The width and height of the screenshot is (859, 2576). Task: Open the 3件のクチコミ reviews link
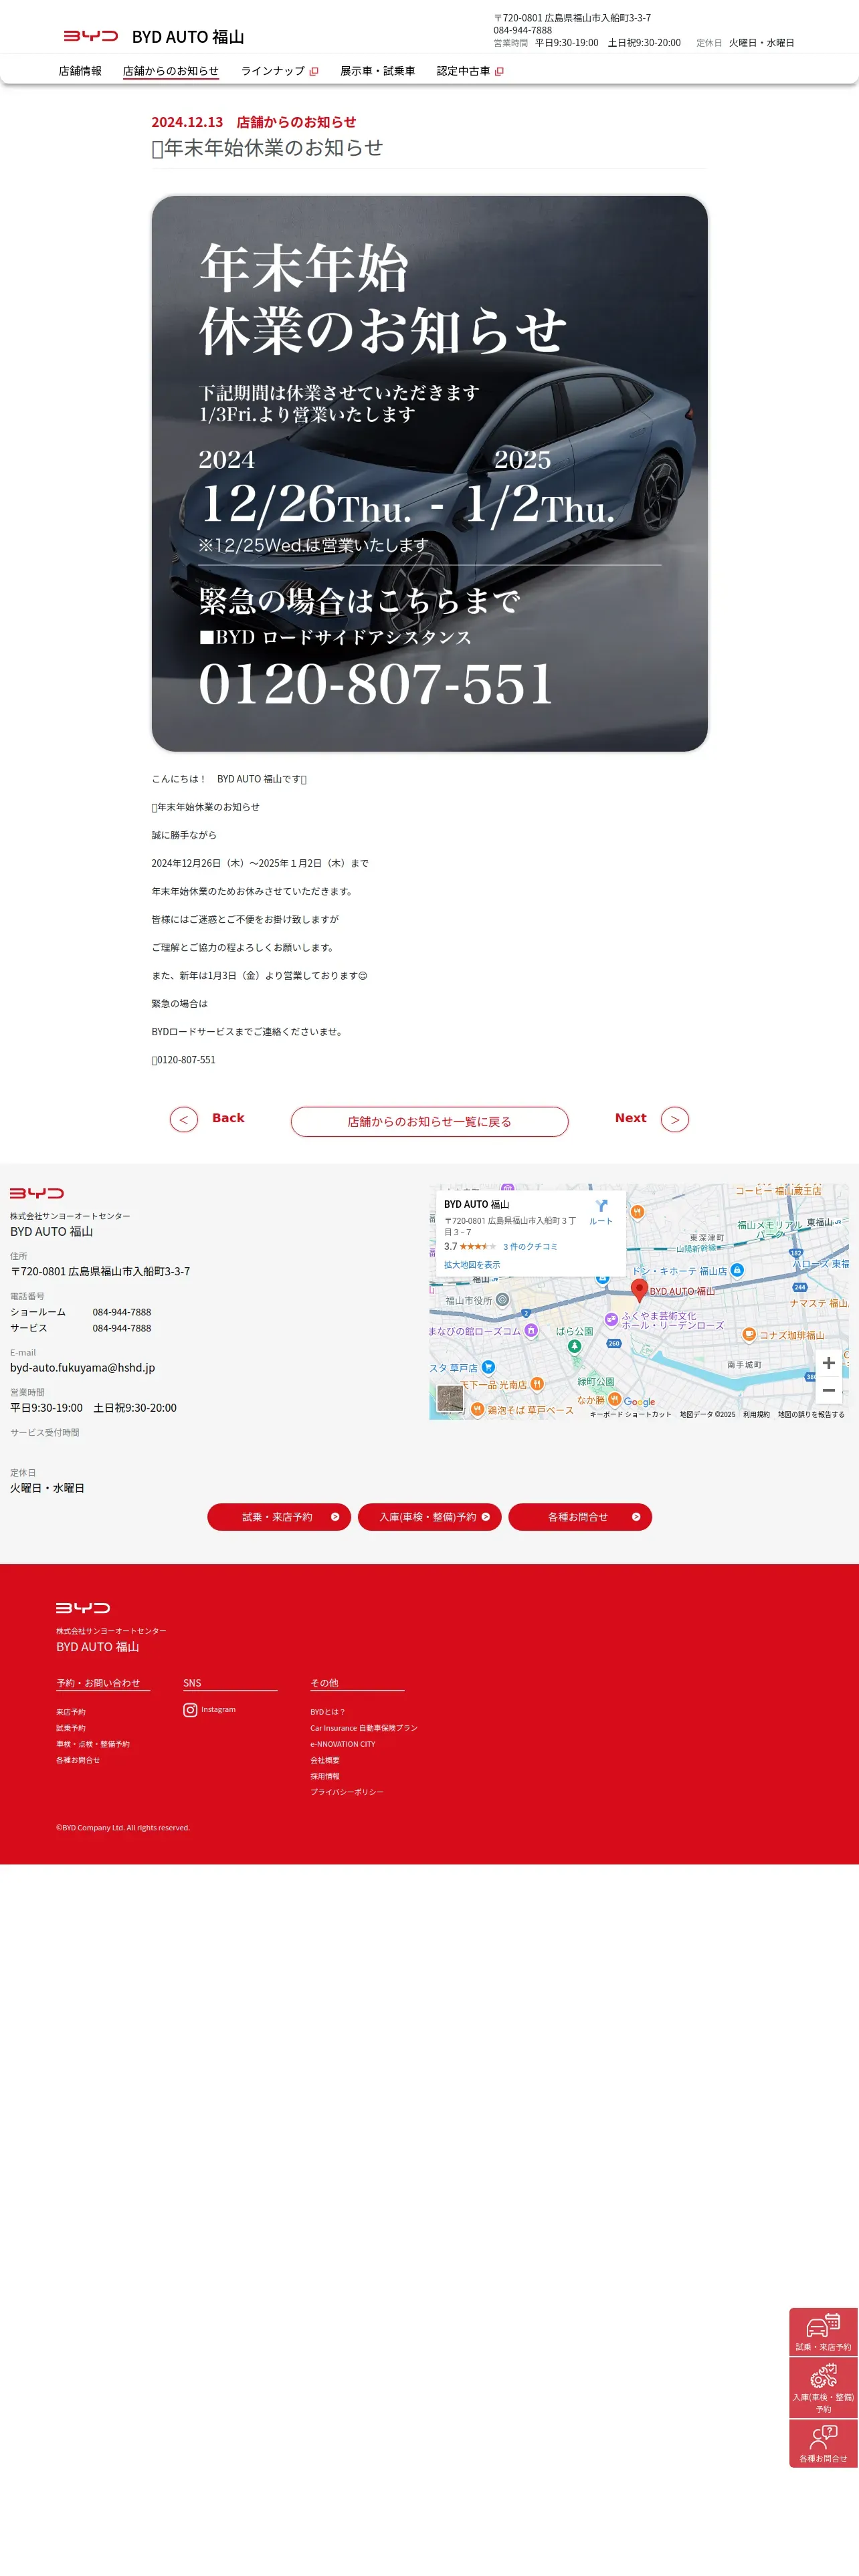click(530, 1247)
